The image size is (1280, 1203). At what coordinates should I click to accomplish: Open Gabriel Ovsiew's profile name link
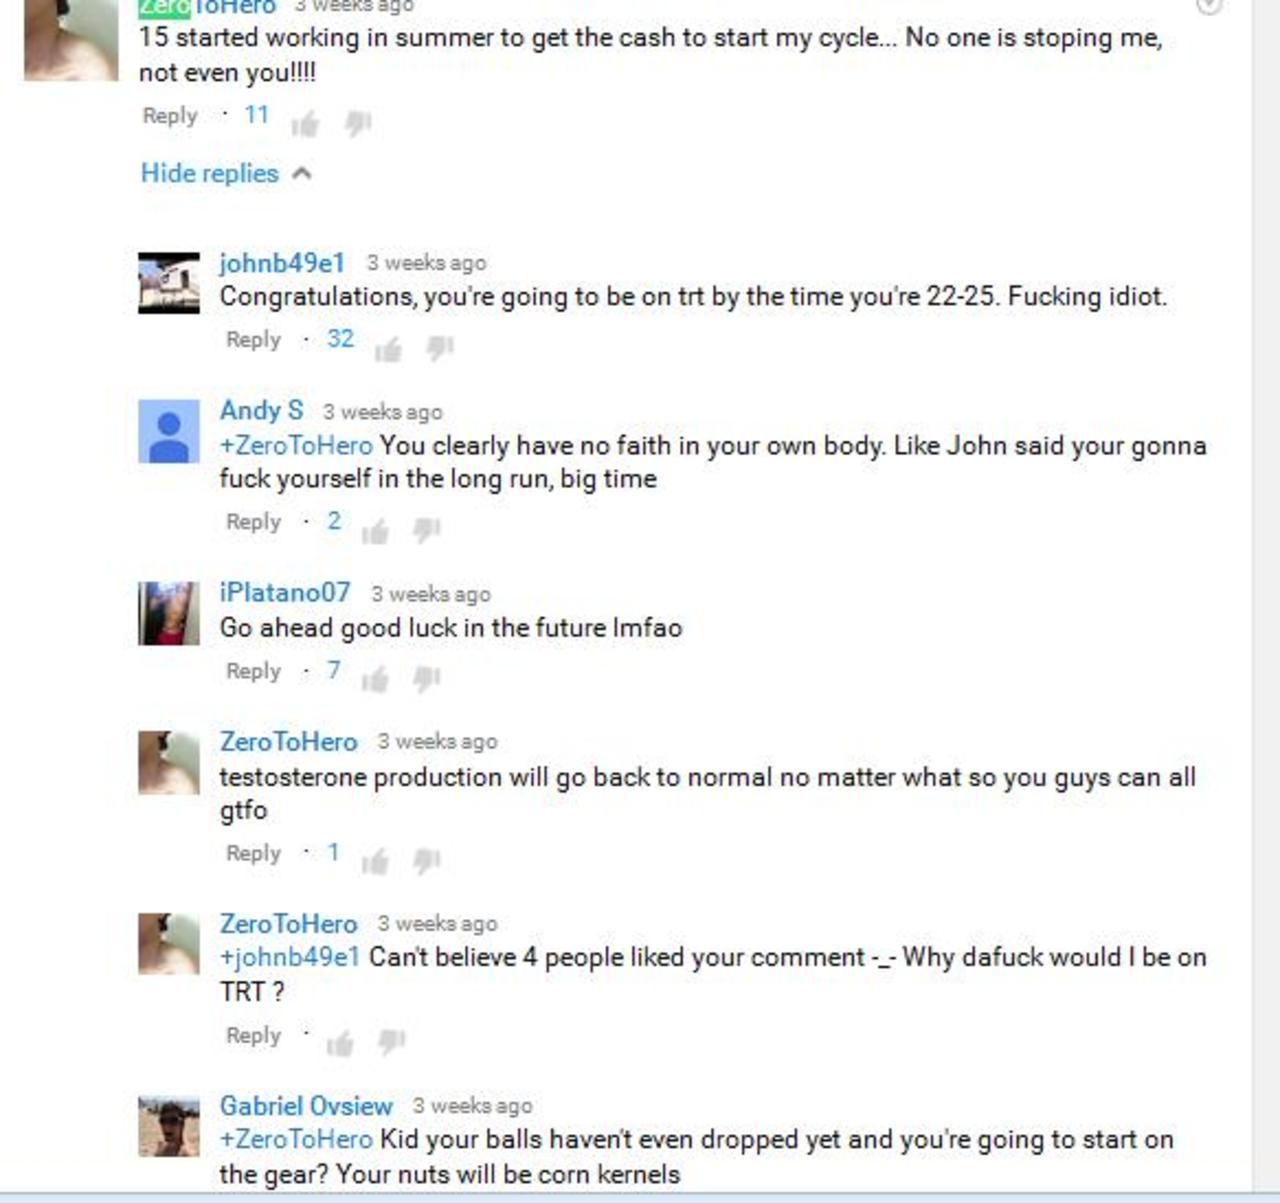click(x=306, y=1106)
